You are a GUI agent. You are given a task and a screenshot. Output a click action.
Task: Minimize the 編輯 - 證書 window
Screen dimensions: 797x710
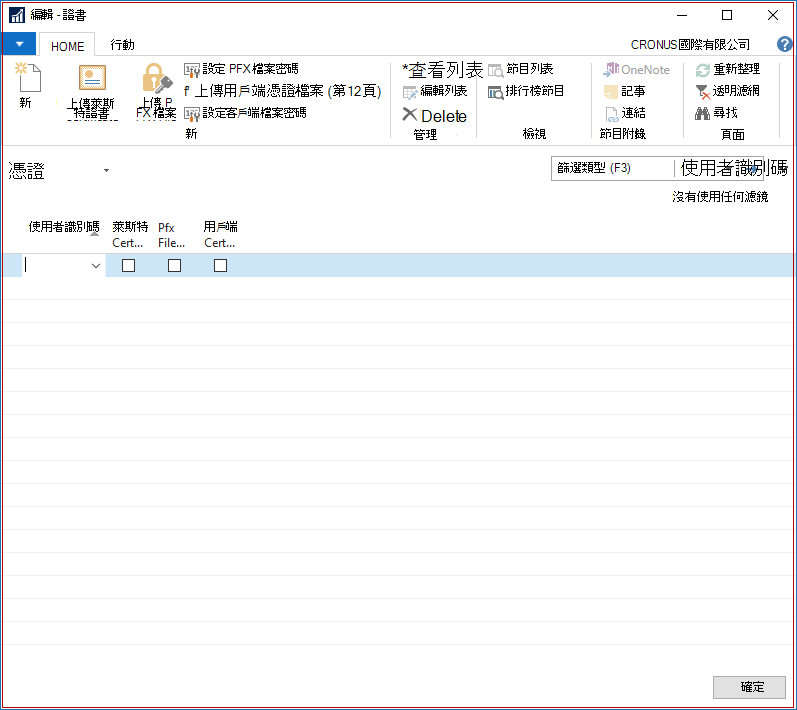point(682,15)
